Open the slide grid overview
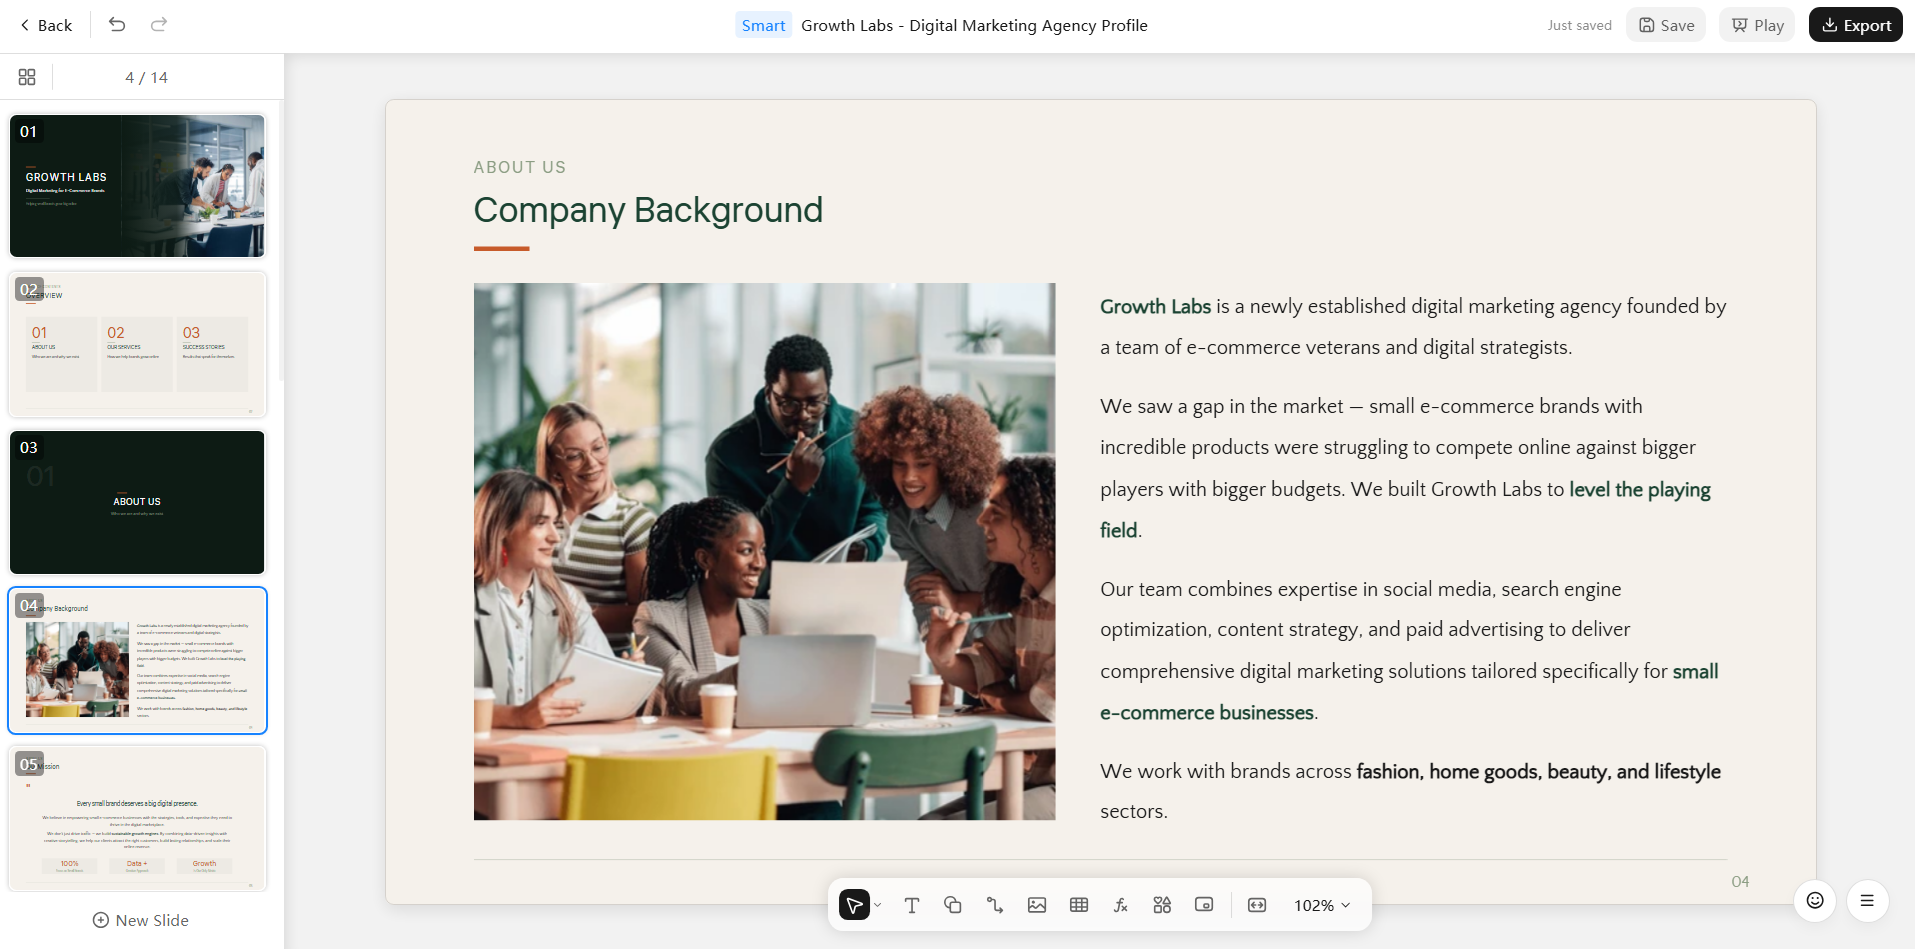1915x949 pixels. (27, 77)
